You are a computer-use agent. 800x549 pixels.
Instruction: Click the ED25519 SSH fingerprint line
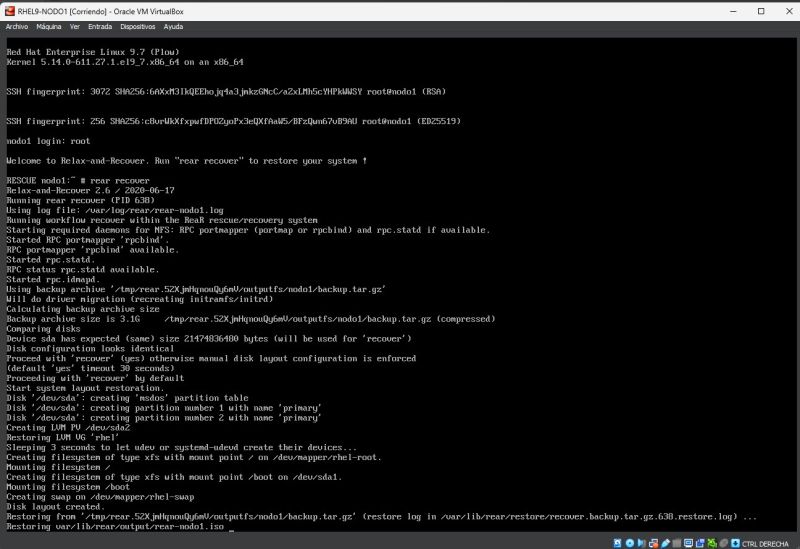pyautogui.click(x=234, y=121)
